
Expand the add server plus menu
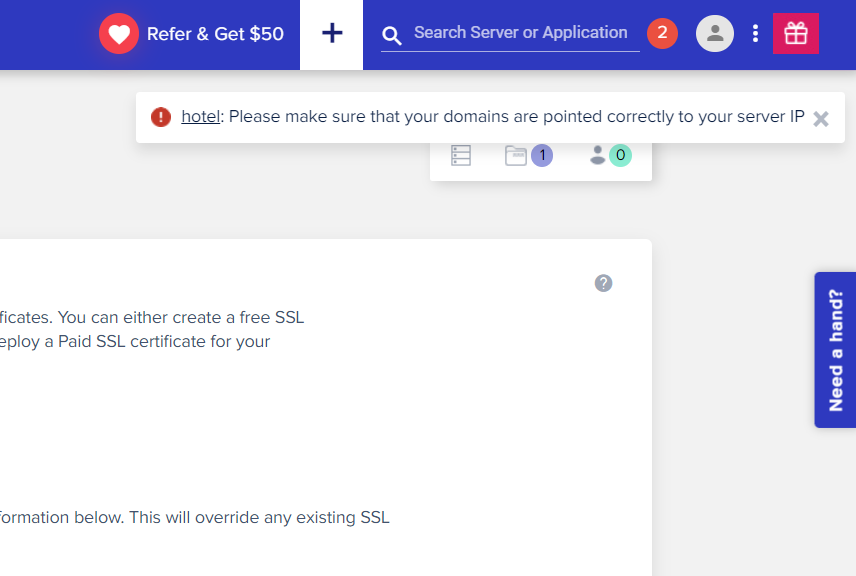(x=331, y=33)
